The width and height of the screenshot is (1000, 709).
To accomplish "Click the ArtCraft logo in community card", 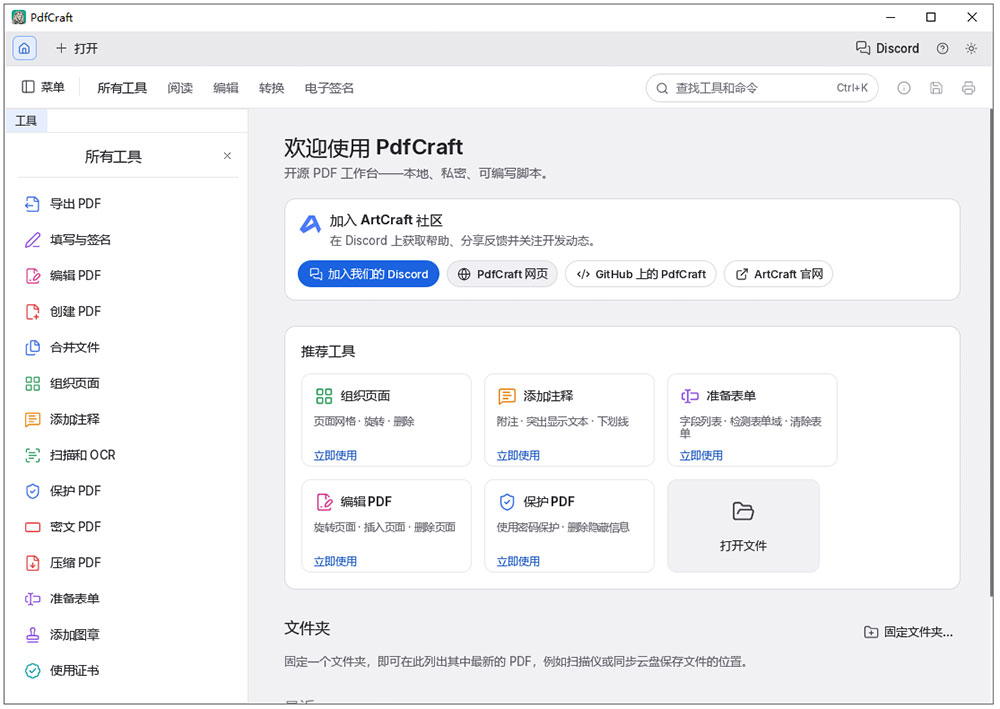I will tap(311, 224).
